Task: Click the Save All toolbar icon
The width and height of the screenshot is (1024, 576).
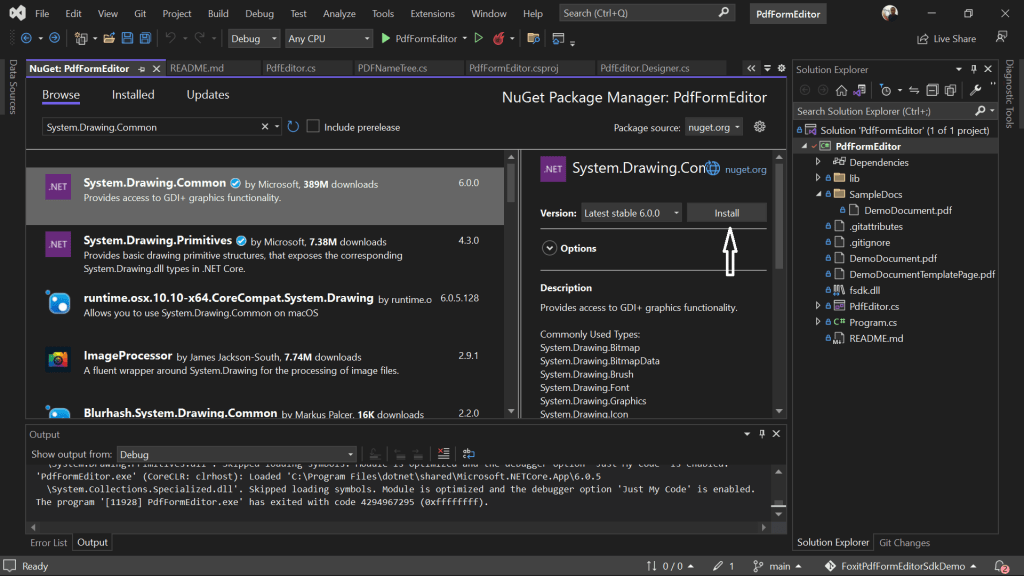Action: click(x=145, y=39)
